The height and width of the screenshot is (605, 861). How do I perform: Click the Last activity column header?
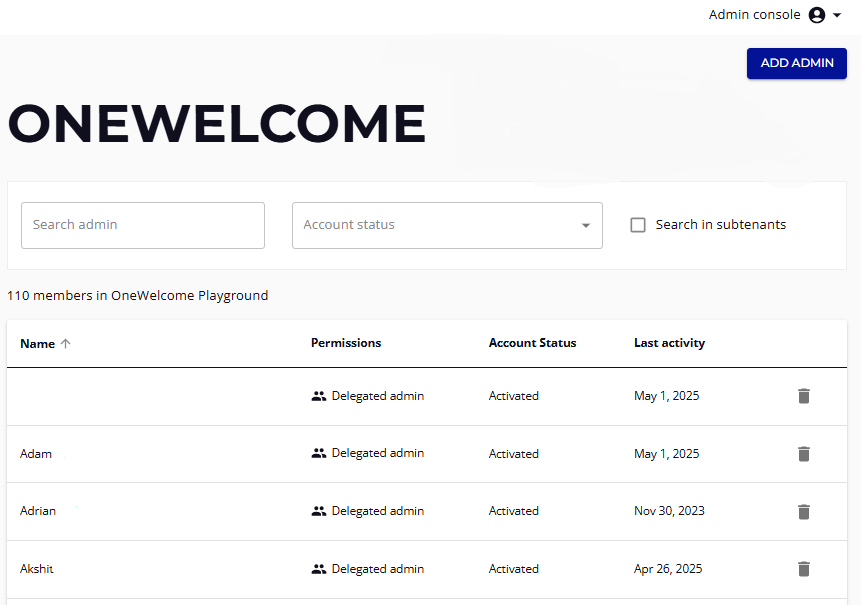pos(669,343)
